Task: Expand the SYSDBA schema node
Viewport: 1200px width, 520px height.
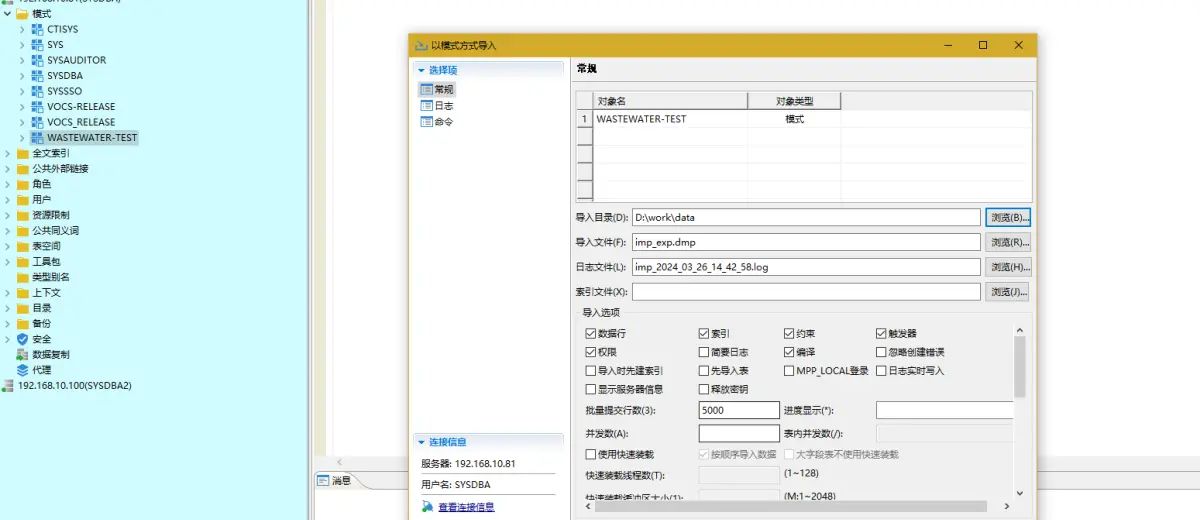Action: click(22, 76)
